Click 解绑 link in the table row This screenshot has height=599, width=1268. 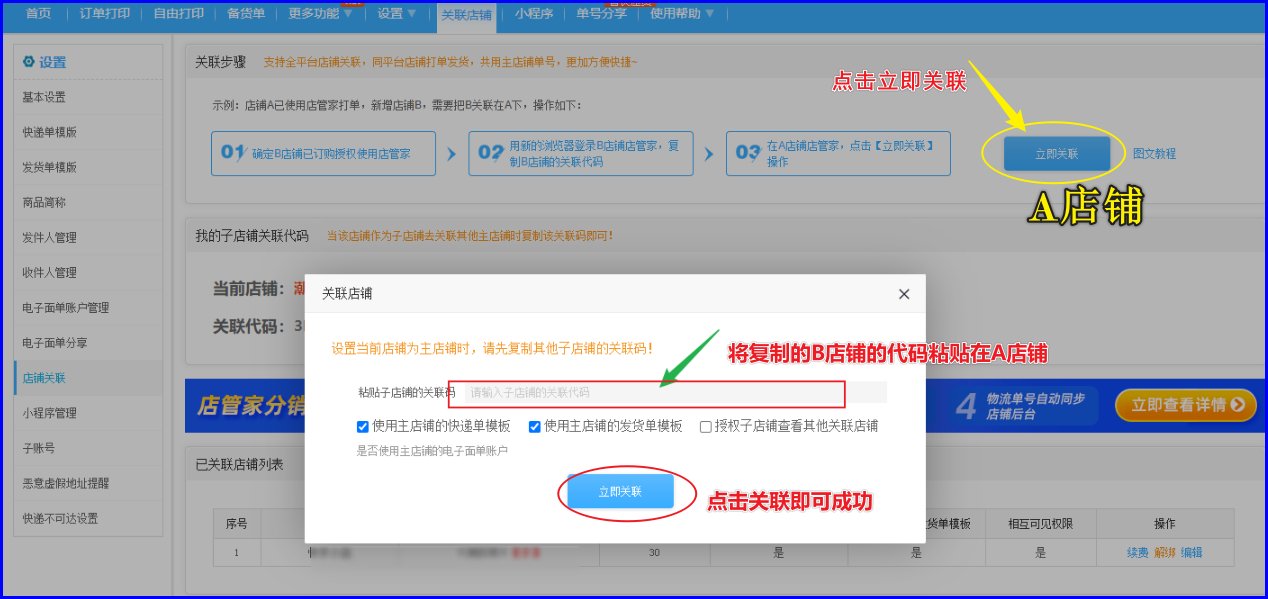click(1165, 552)
